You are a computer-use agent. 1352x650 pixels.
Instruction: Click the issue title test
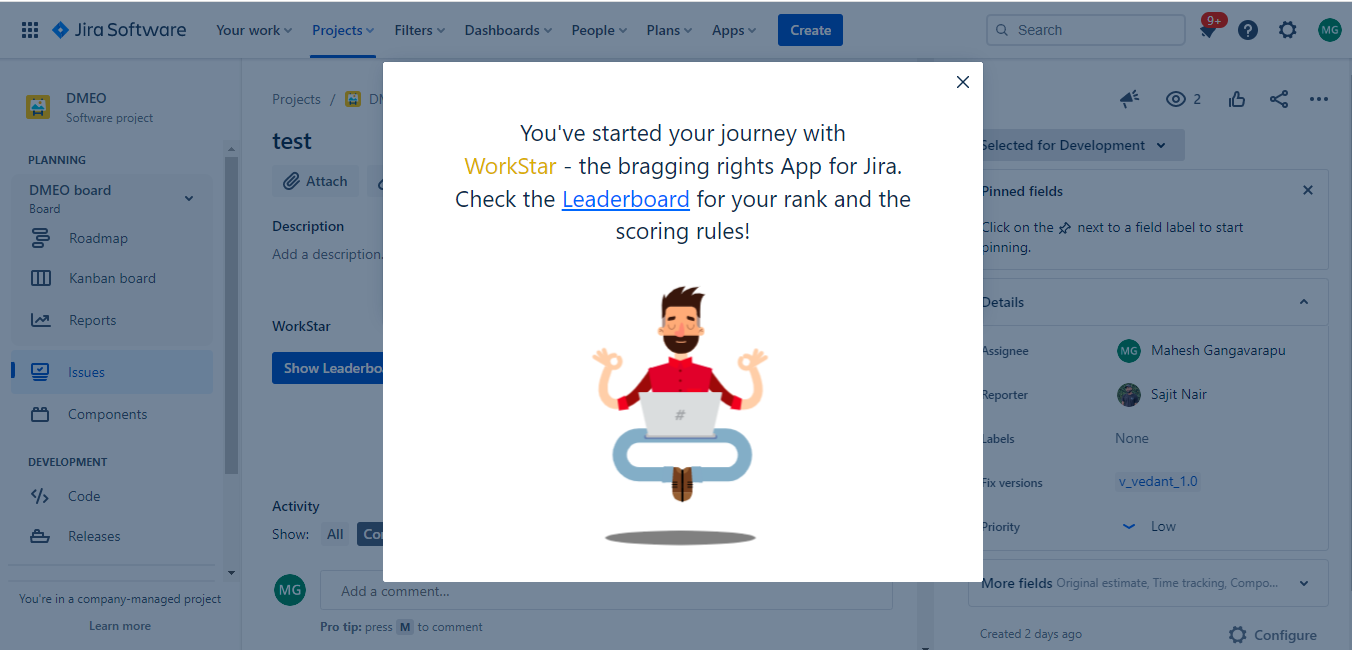point(292,141)
